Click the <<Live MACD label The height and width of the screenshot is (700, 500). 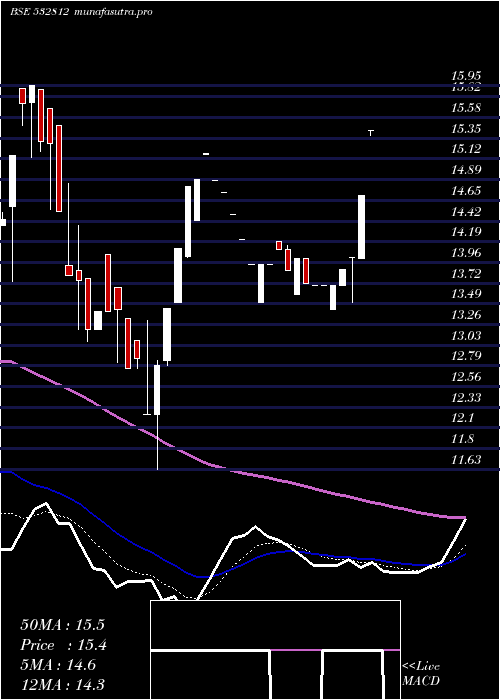click(421, 674)
